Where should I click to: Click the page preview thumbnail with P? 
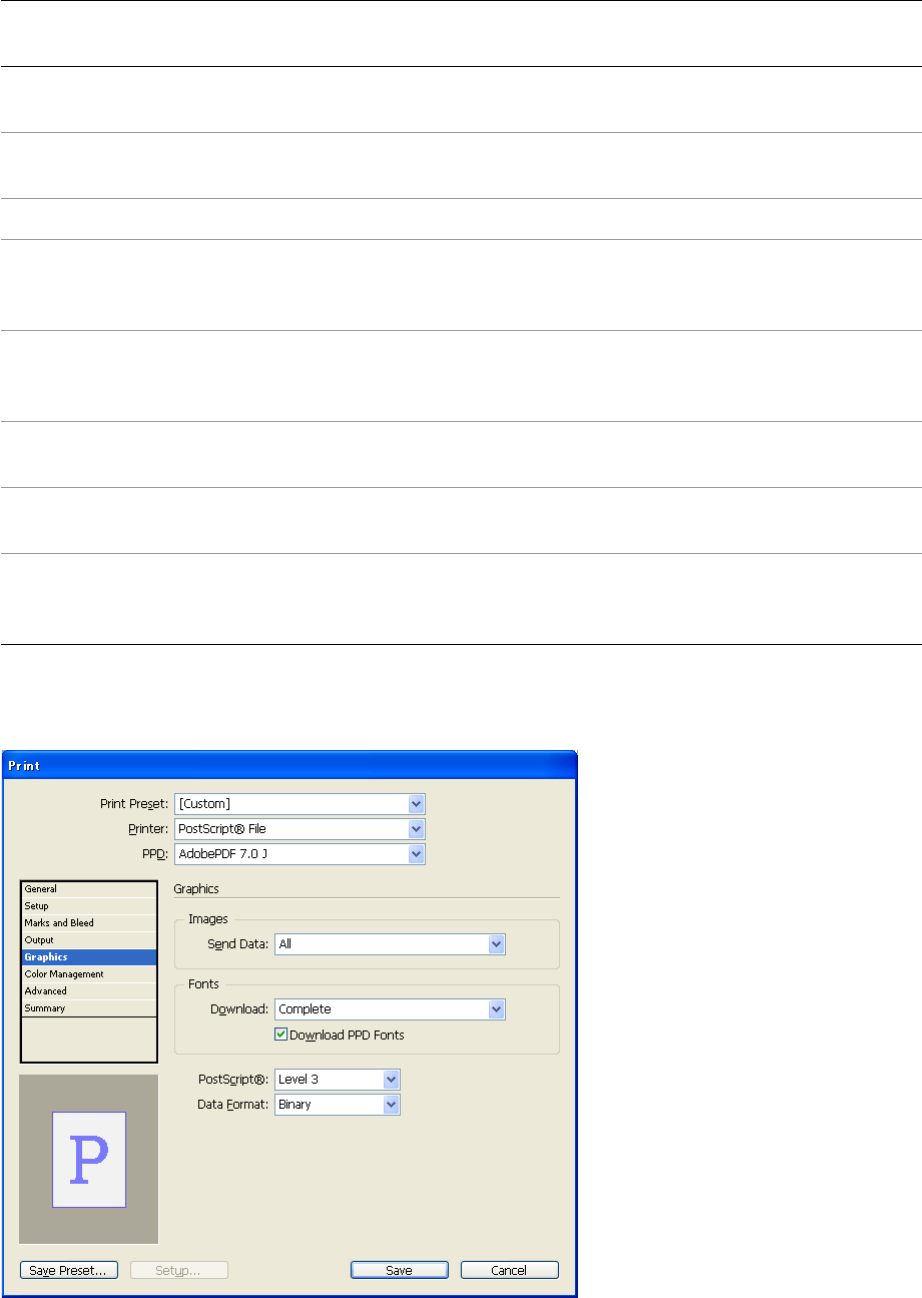pos(89,1159)
